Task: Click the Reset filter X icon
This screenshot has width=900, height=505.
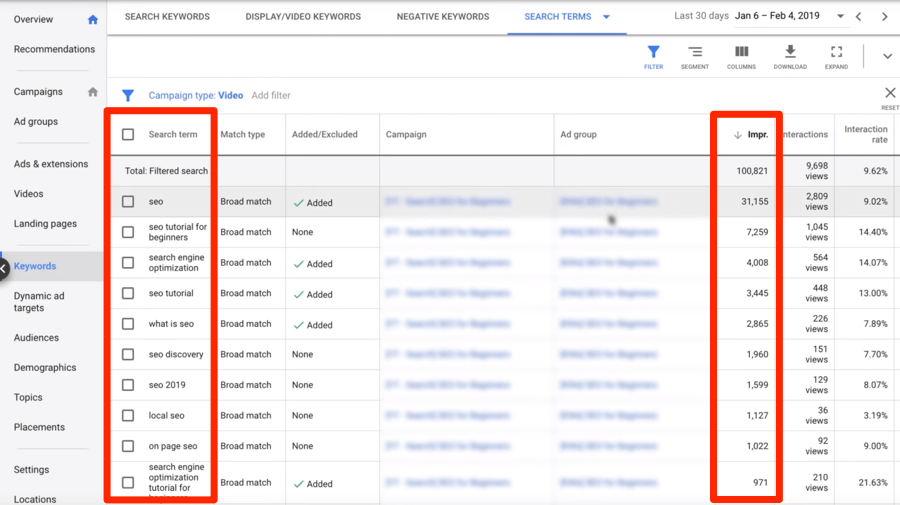Action: coord(889,94)
